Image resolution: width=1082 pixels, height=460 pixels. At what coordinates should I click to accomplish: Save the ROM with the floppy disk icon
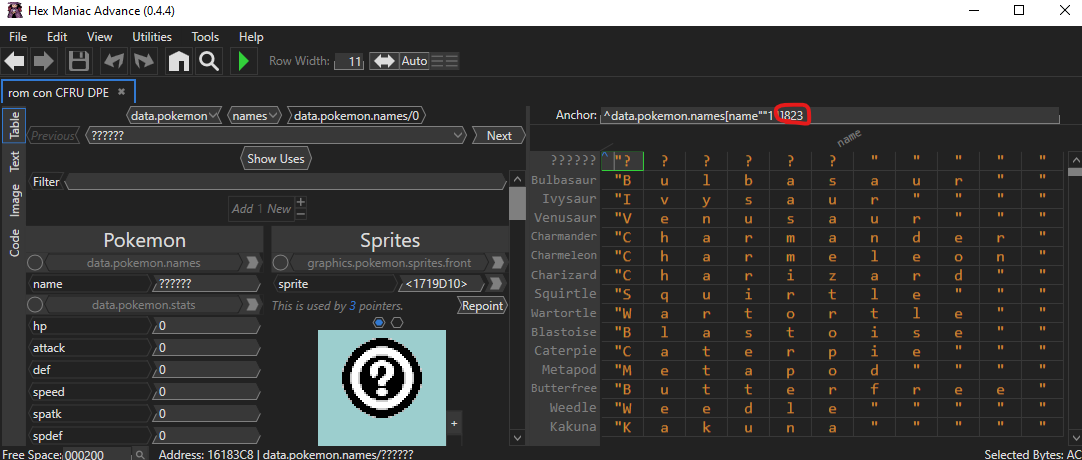coord(79,62)
